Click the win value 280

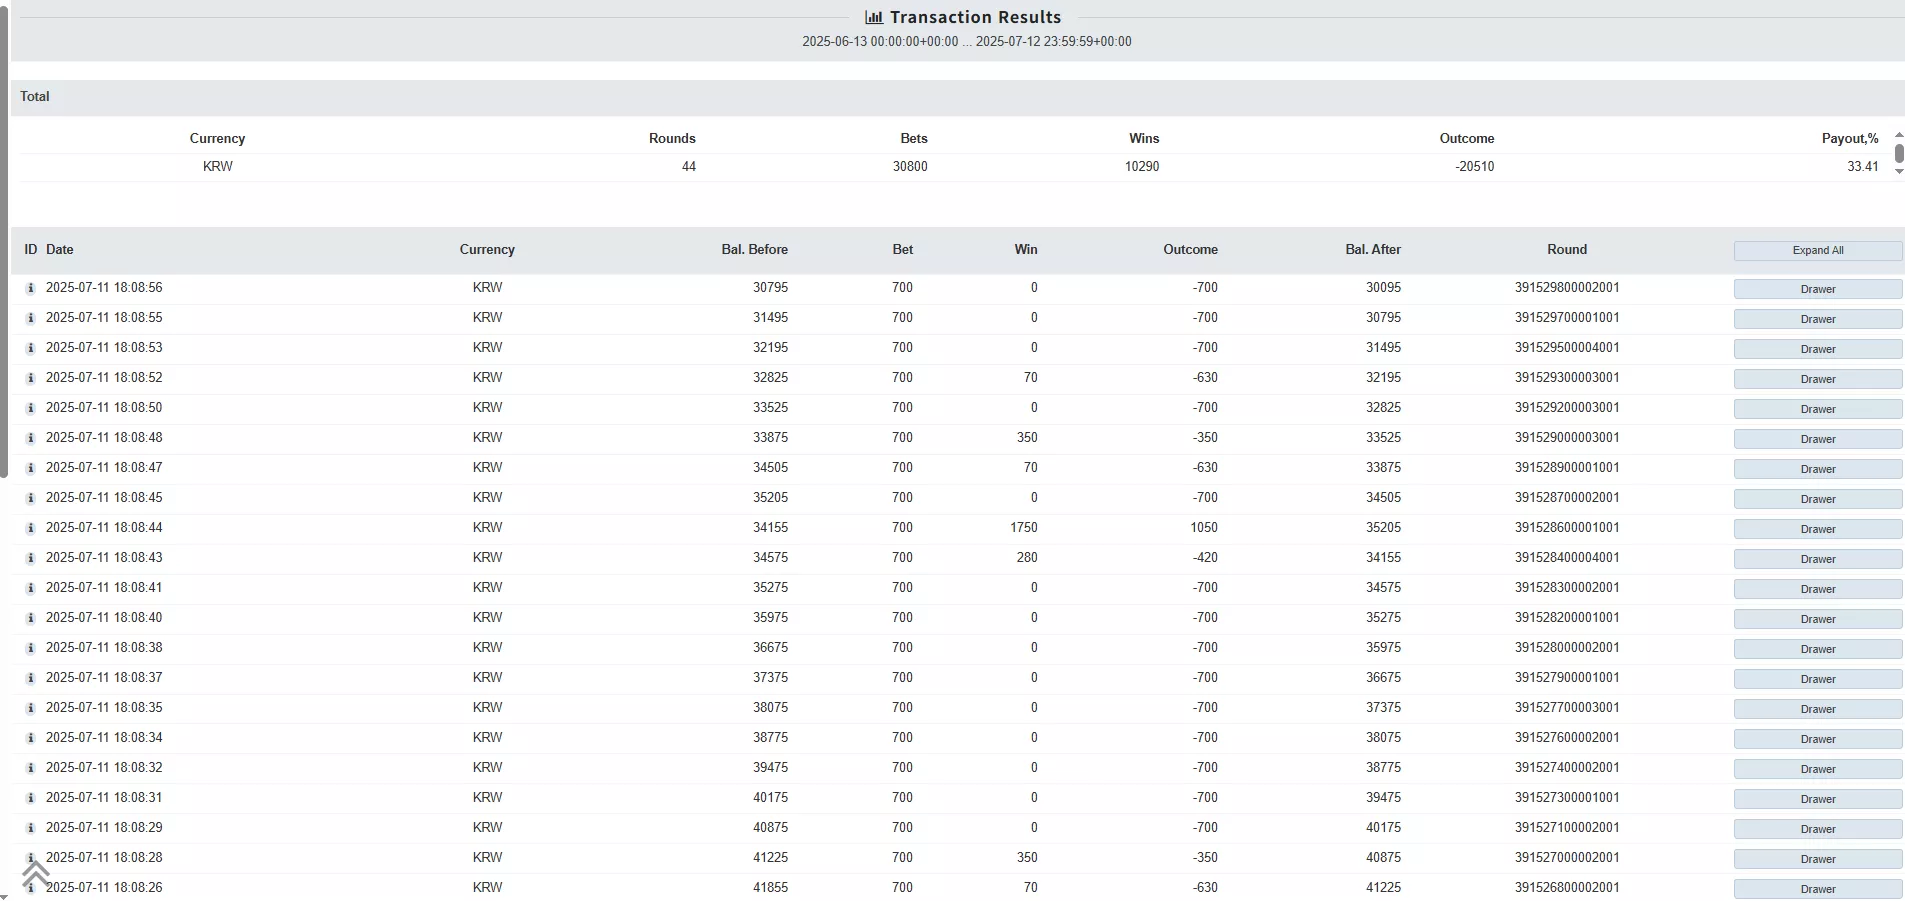click(1027, 558)
